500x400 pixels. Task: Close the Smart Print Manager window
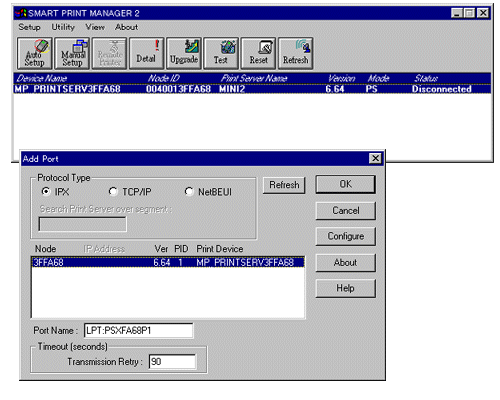coord(483,13)
